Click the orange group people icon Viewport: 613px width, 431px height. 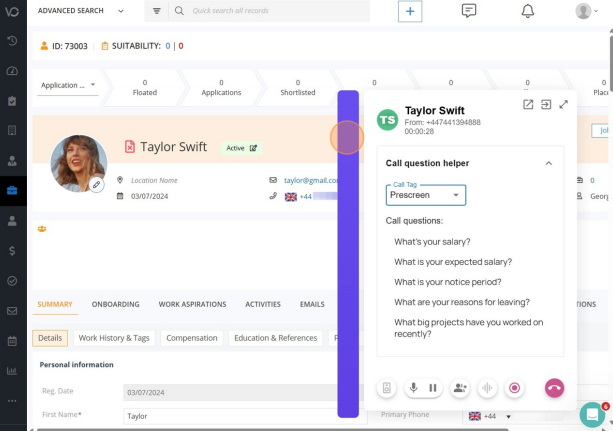click(42, 229)
